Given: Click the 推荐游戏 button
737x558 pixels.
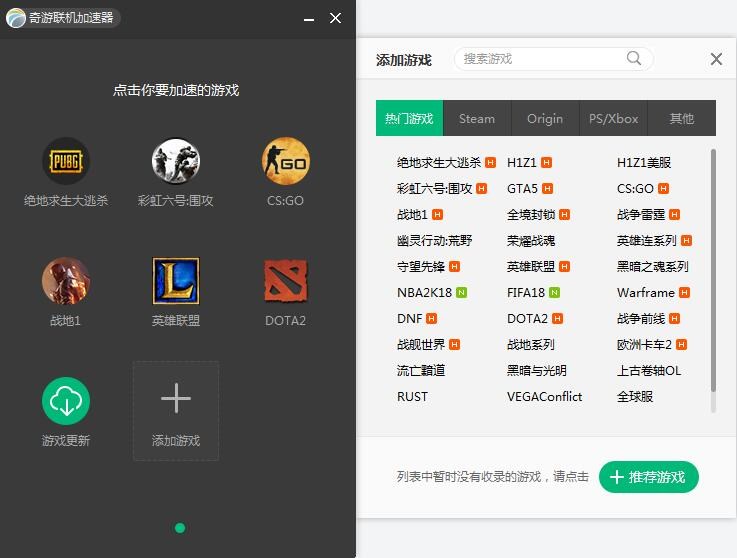Looking at the screenshot, I should pyautogui.click(x=649, y=477).
